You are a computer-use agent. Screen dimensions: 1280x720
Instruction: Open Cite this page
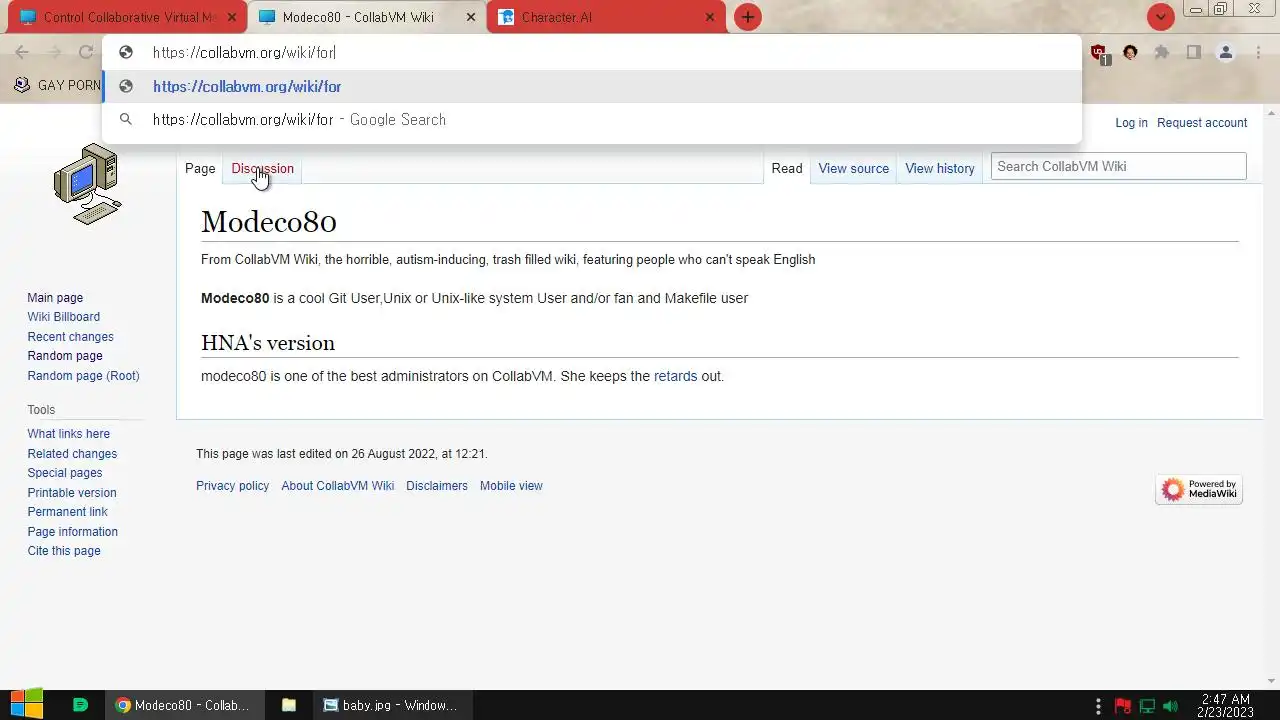tap(64, 551)
